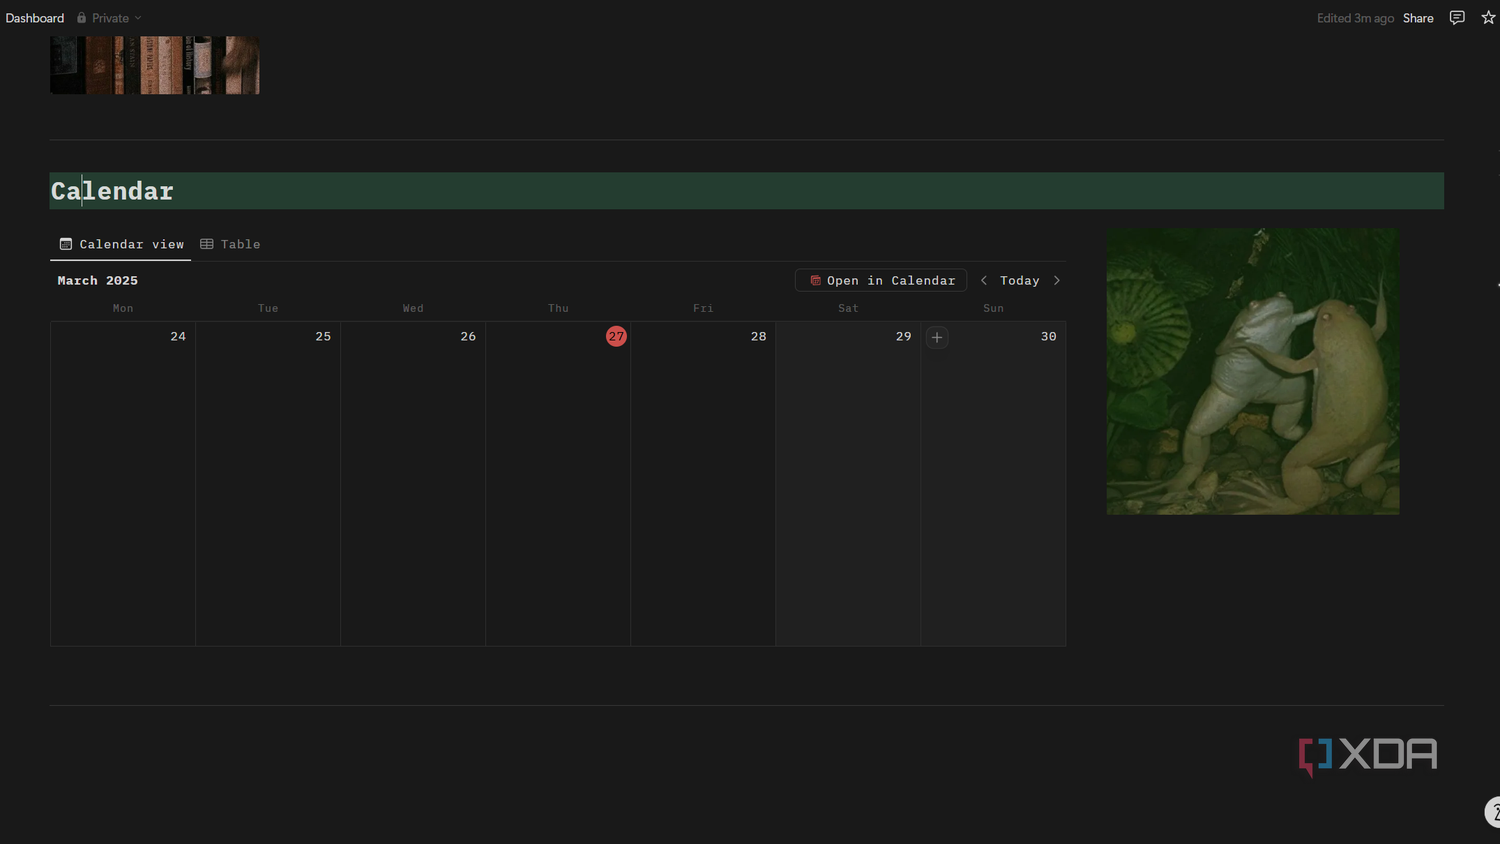Image resolution: width=1500 pixels, height=844 pixels.
Task: Click the Mon column header
Action: tap(123, 308)
